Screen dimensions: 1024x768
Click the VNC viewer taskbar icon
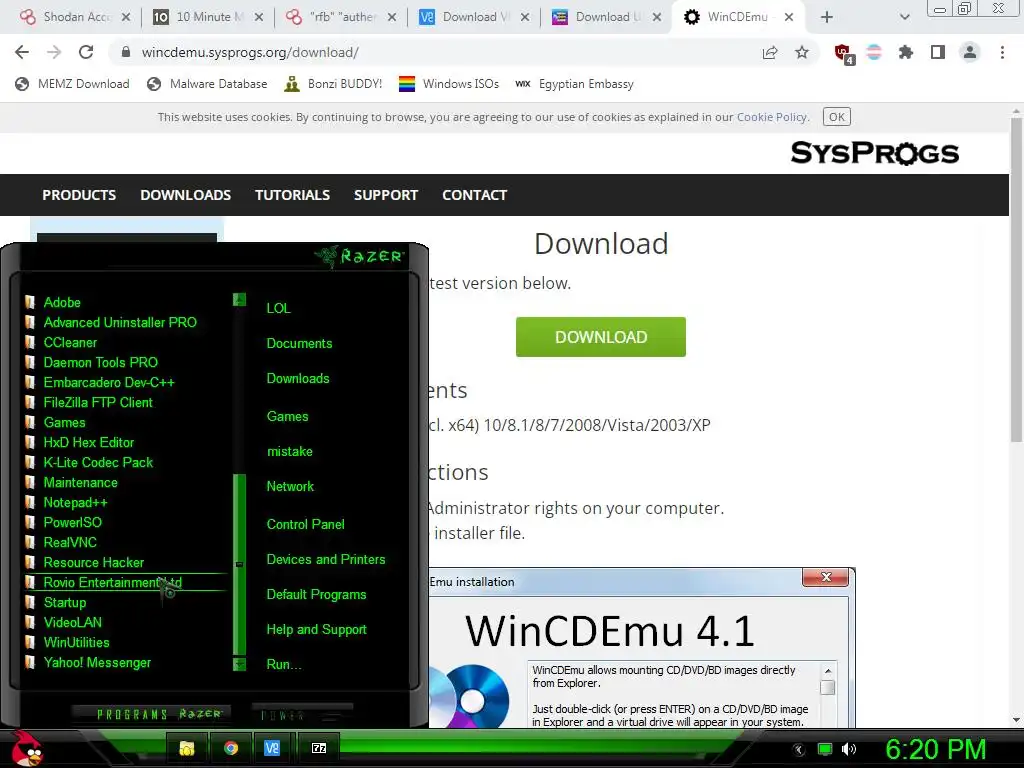click(x=272, y=748)
